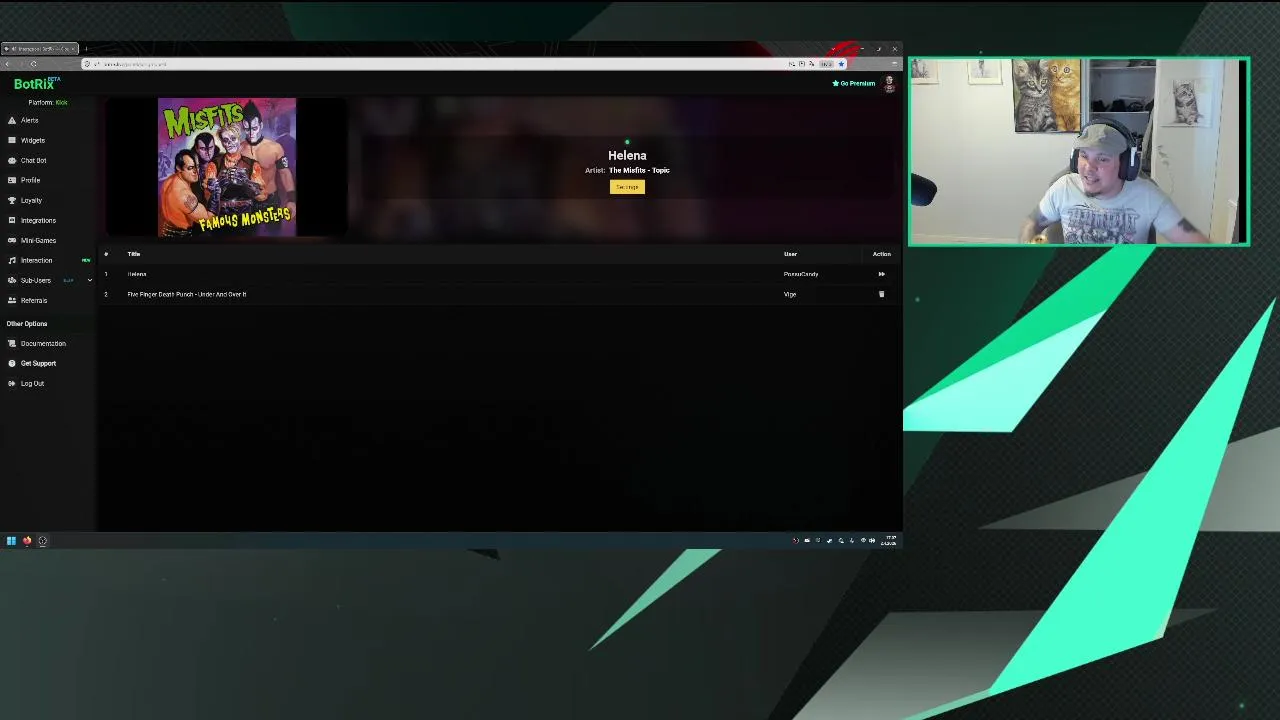This screenshot has height=720, width=1280.
Task: Open the Windows Start menu
Action: coord(11,541)
